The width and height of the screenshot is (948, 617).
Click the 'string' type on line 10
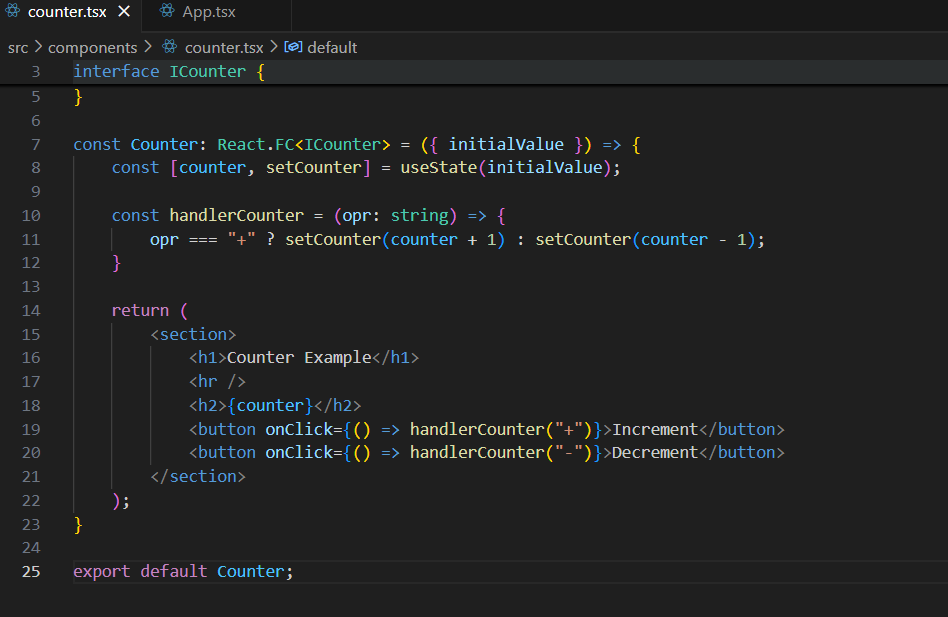[x=420, y=216]
